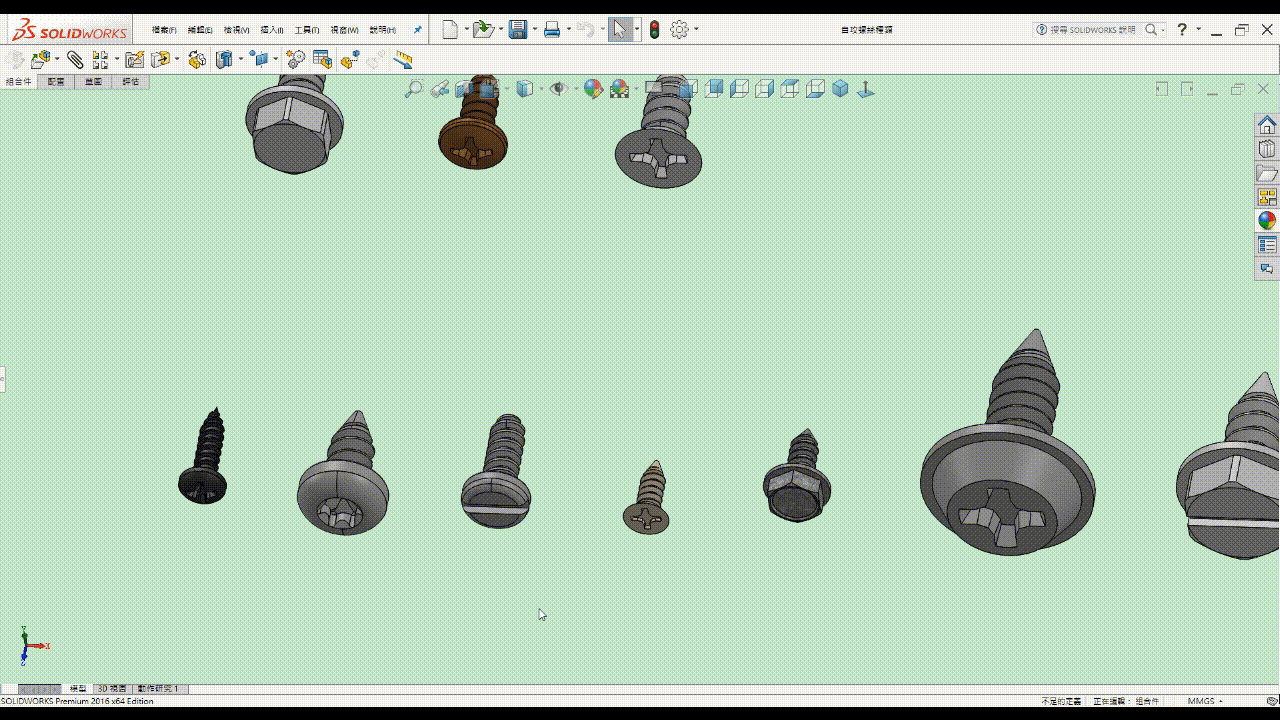Open the Options gear icon
1280x720 pixels.
[679, 30]
